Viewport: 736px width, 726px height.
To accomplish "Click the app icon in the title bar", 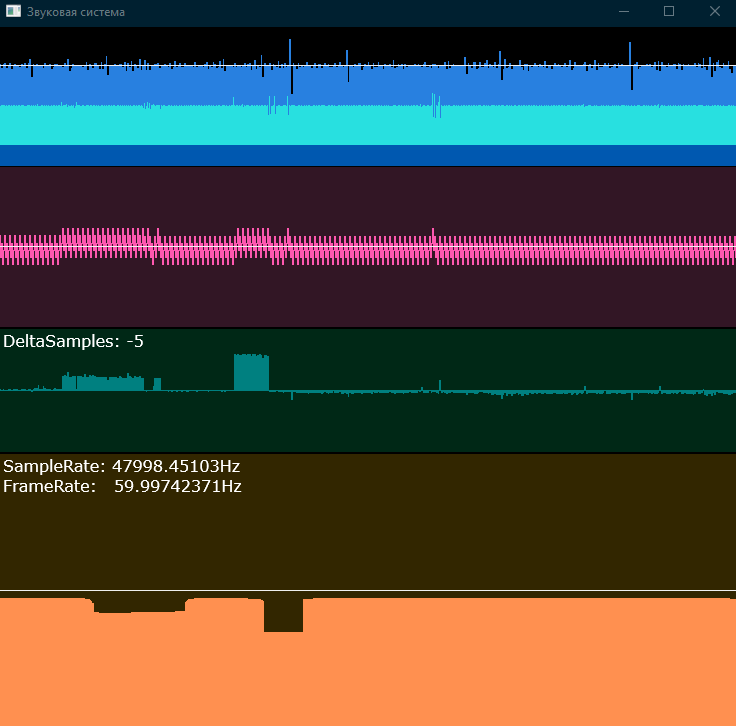I will pos(13,11).
